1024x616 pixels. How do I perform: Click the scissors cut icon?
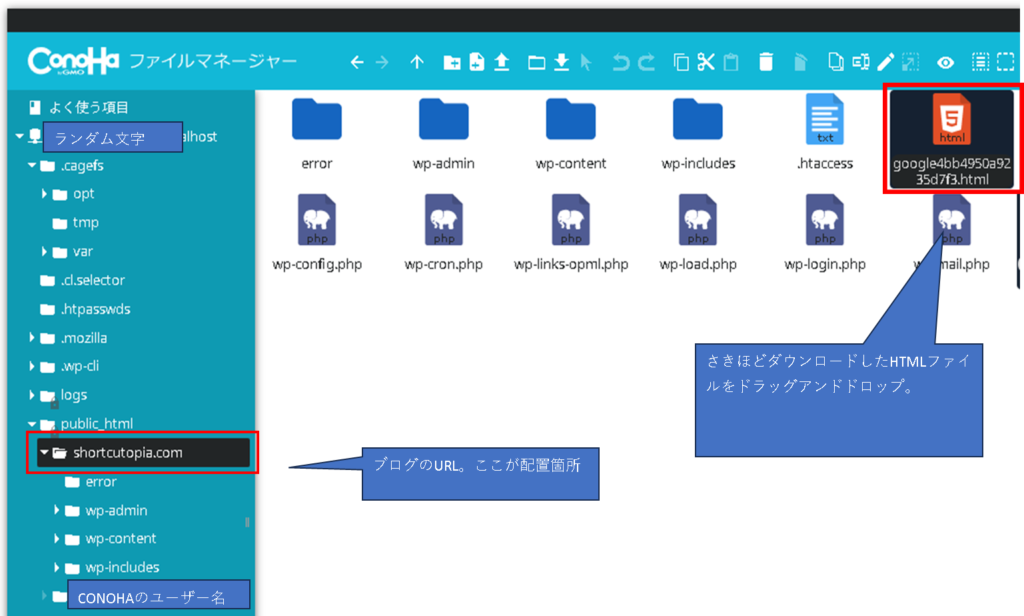(x=706, y=62)
